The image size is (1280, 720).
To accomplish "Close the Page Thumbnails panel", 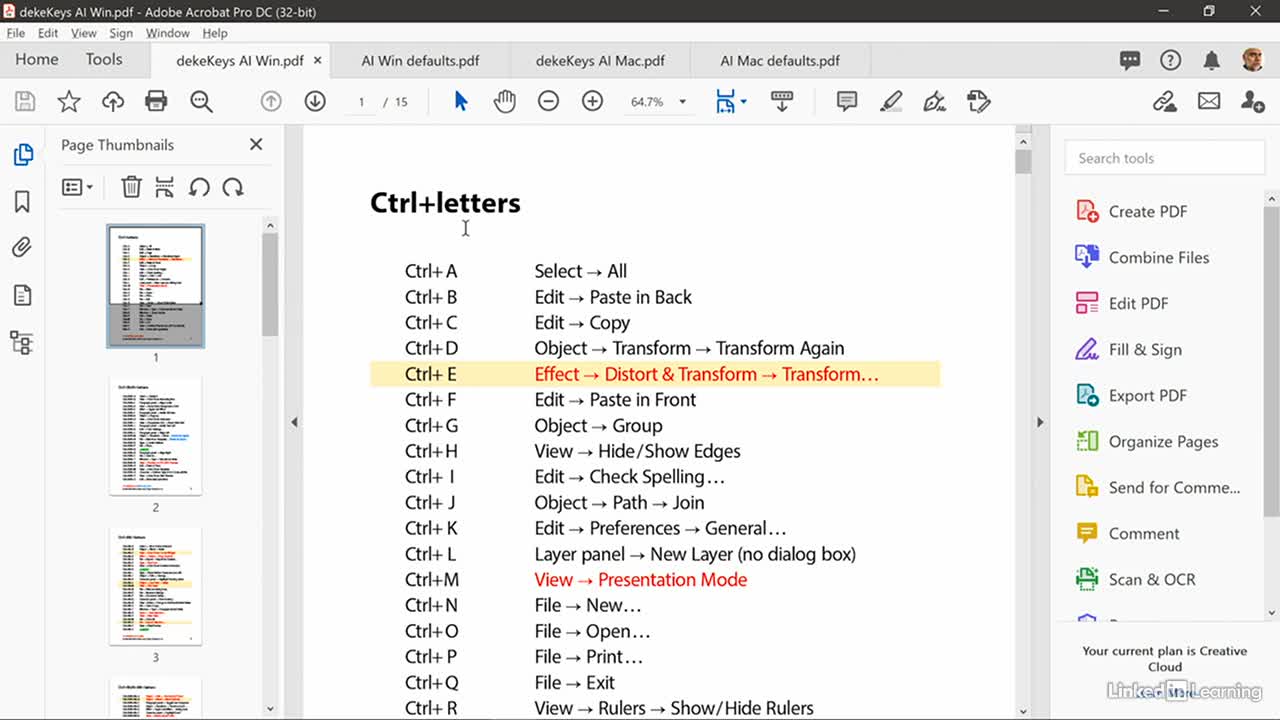I will coord(256,145).
